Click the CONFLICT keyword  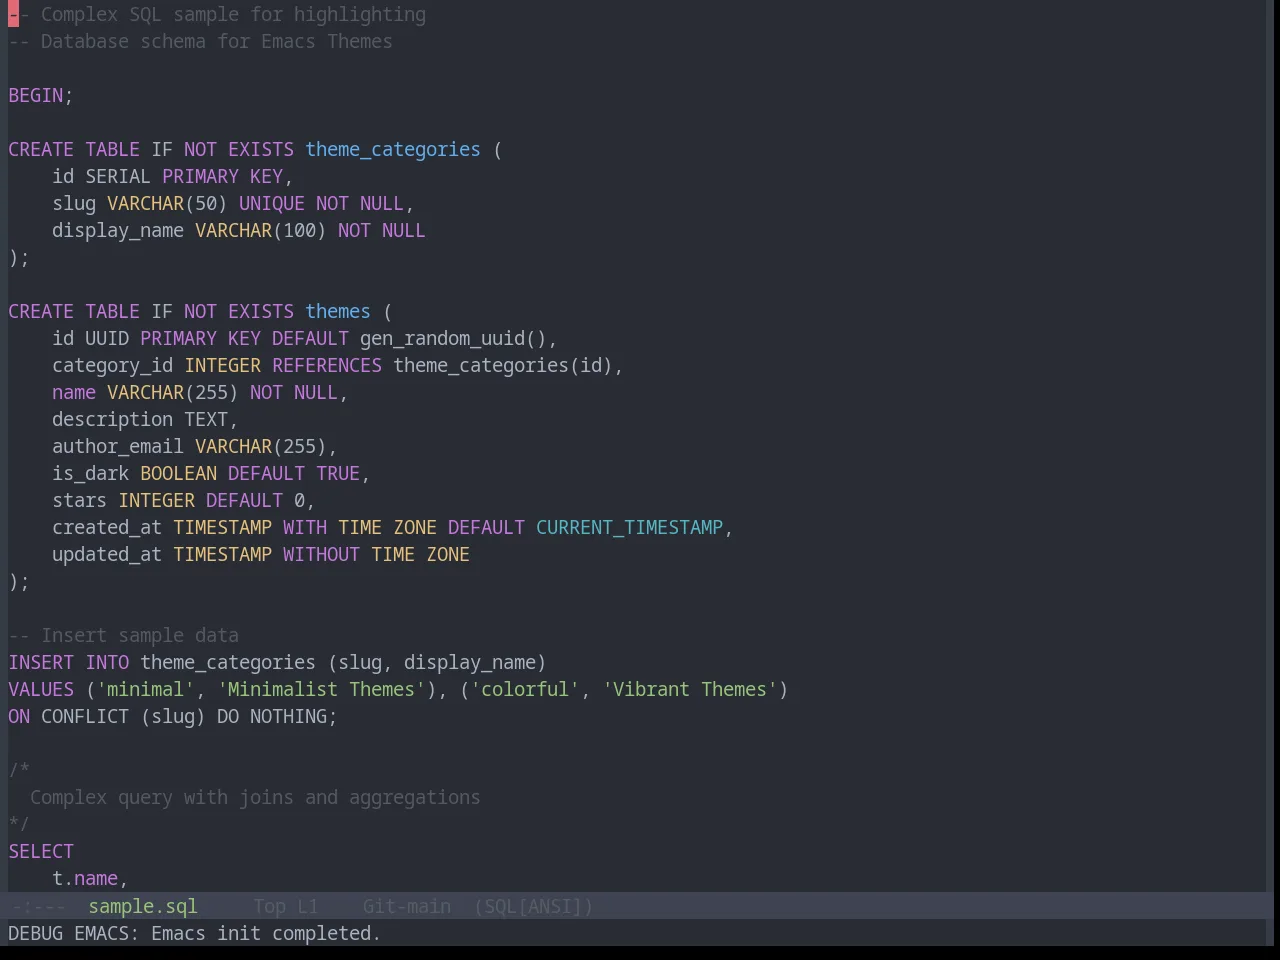click(x=85, y=716)
